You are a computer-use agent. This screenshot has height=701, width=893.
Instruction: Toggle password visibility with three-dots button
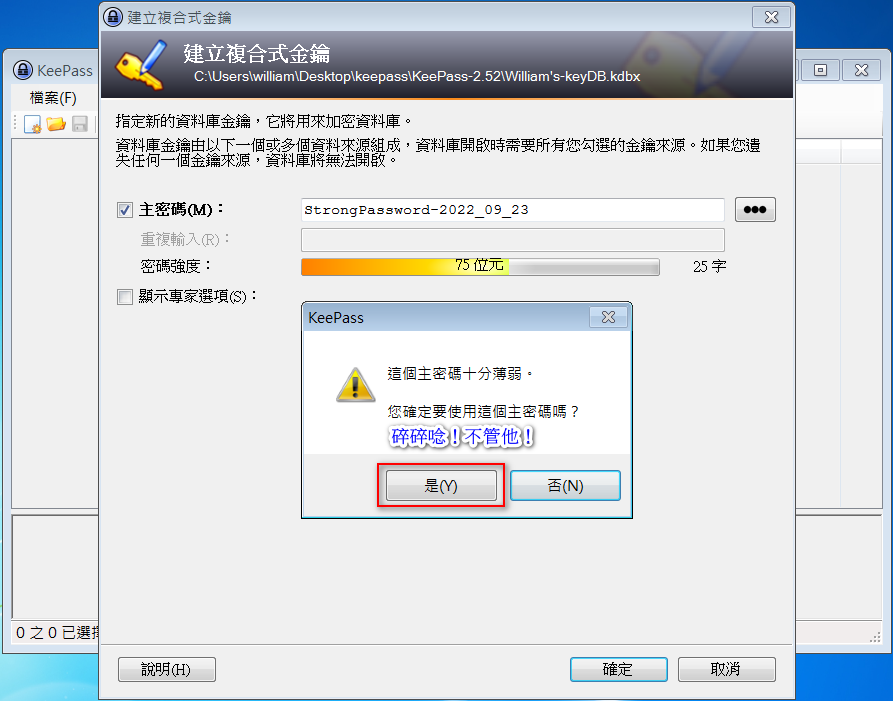tap(755, 210)
